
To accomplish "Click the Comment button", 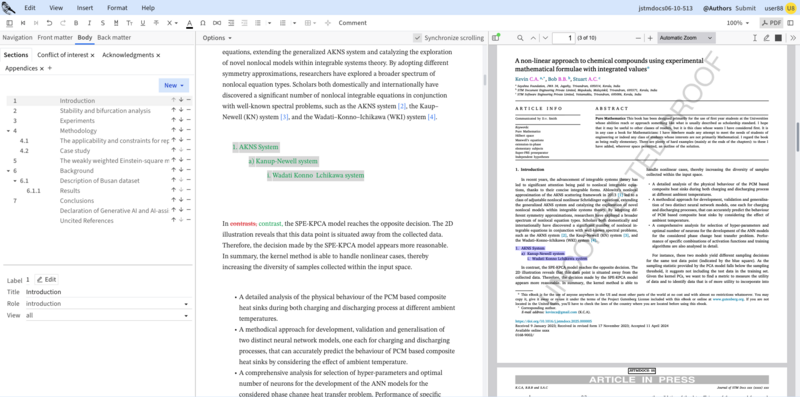I will coord(353,23).
